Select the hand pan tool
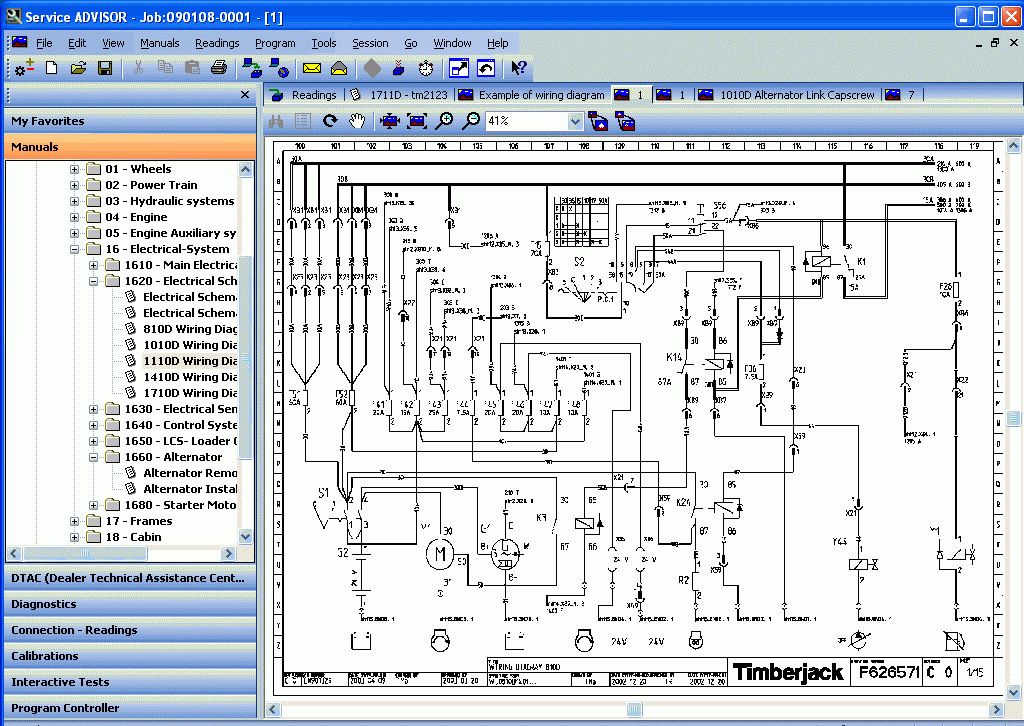The image size is (1024, 726). (x=357, y=121)
